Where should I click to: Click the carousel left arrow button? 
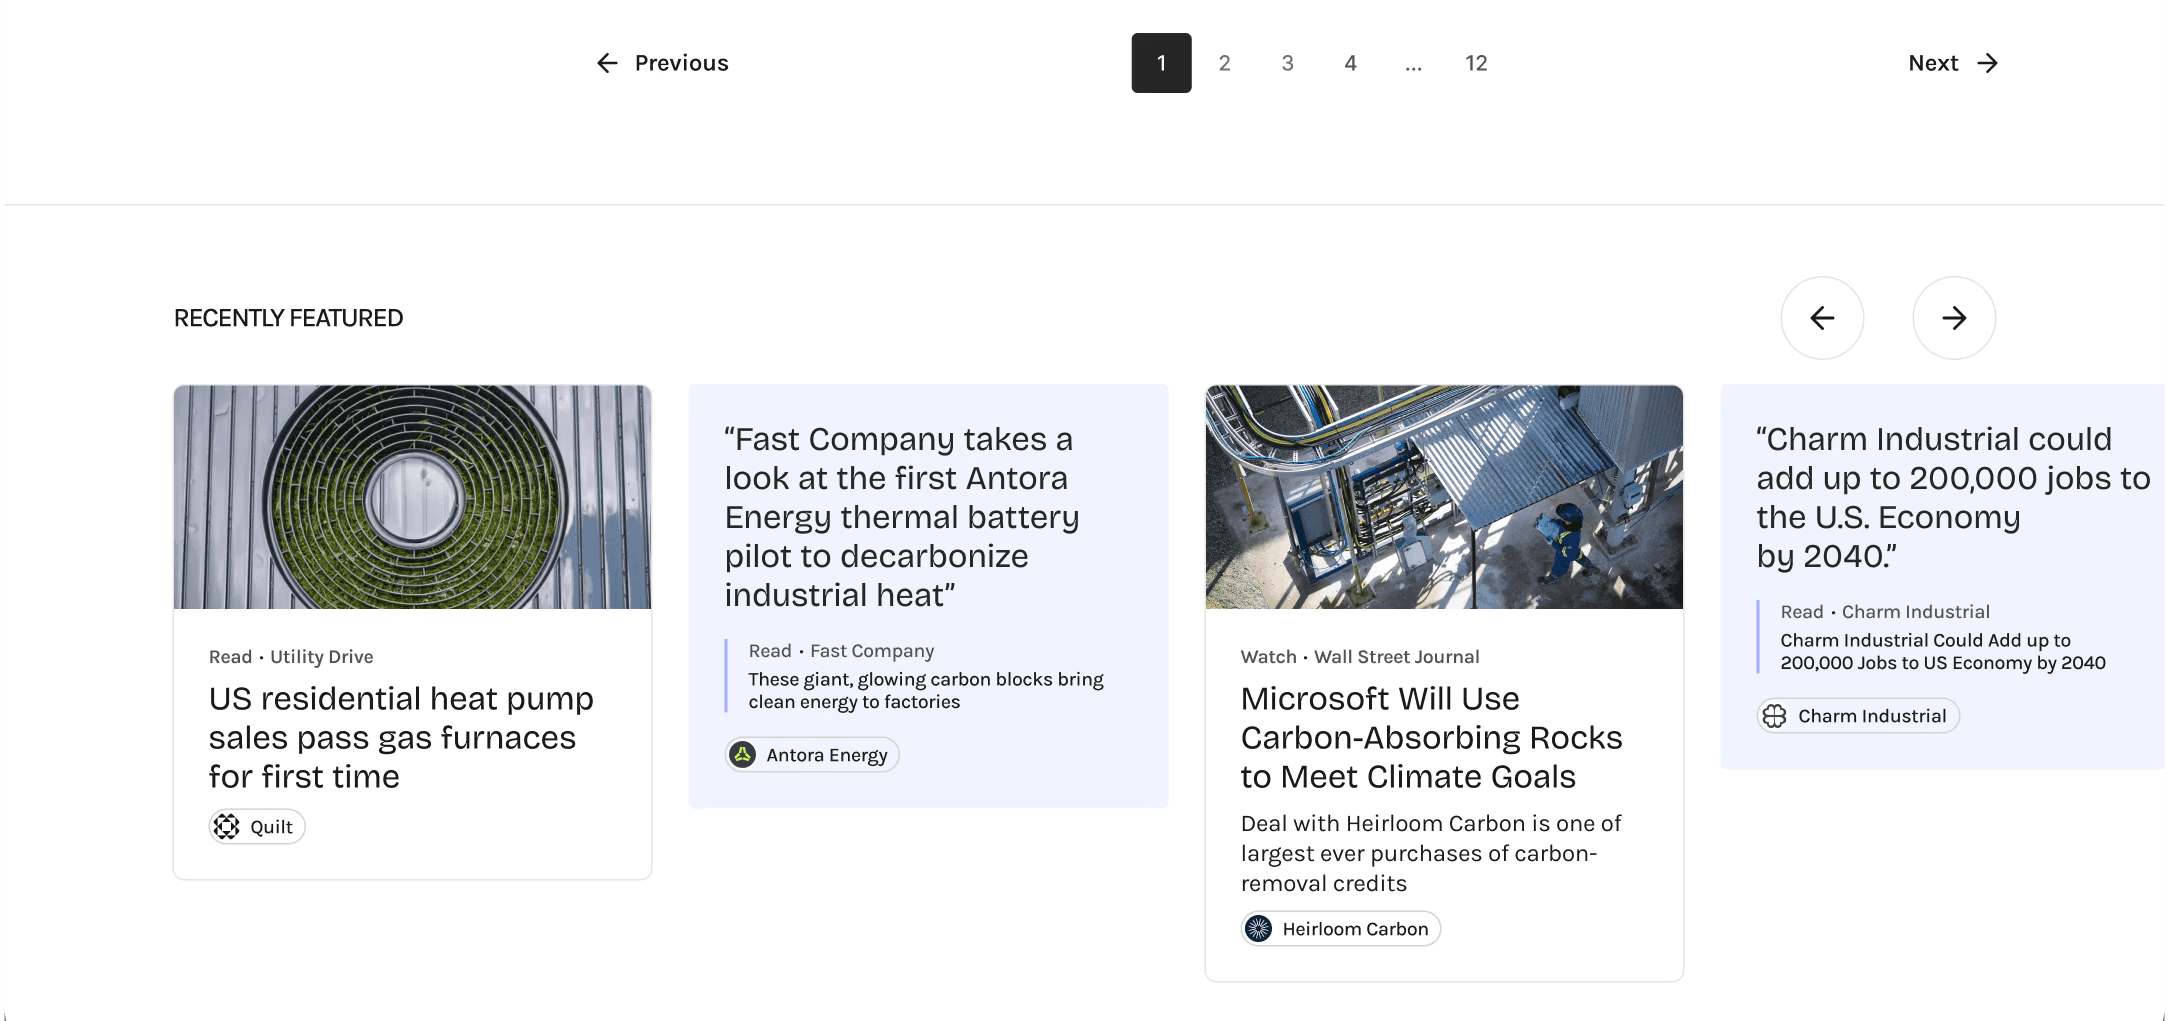coord(1822,318)
